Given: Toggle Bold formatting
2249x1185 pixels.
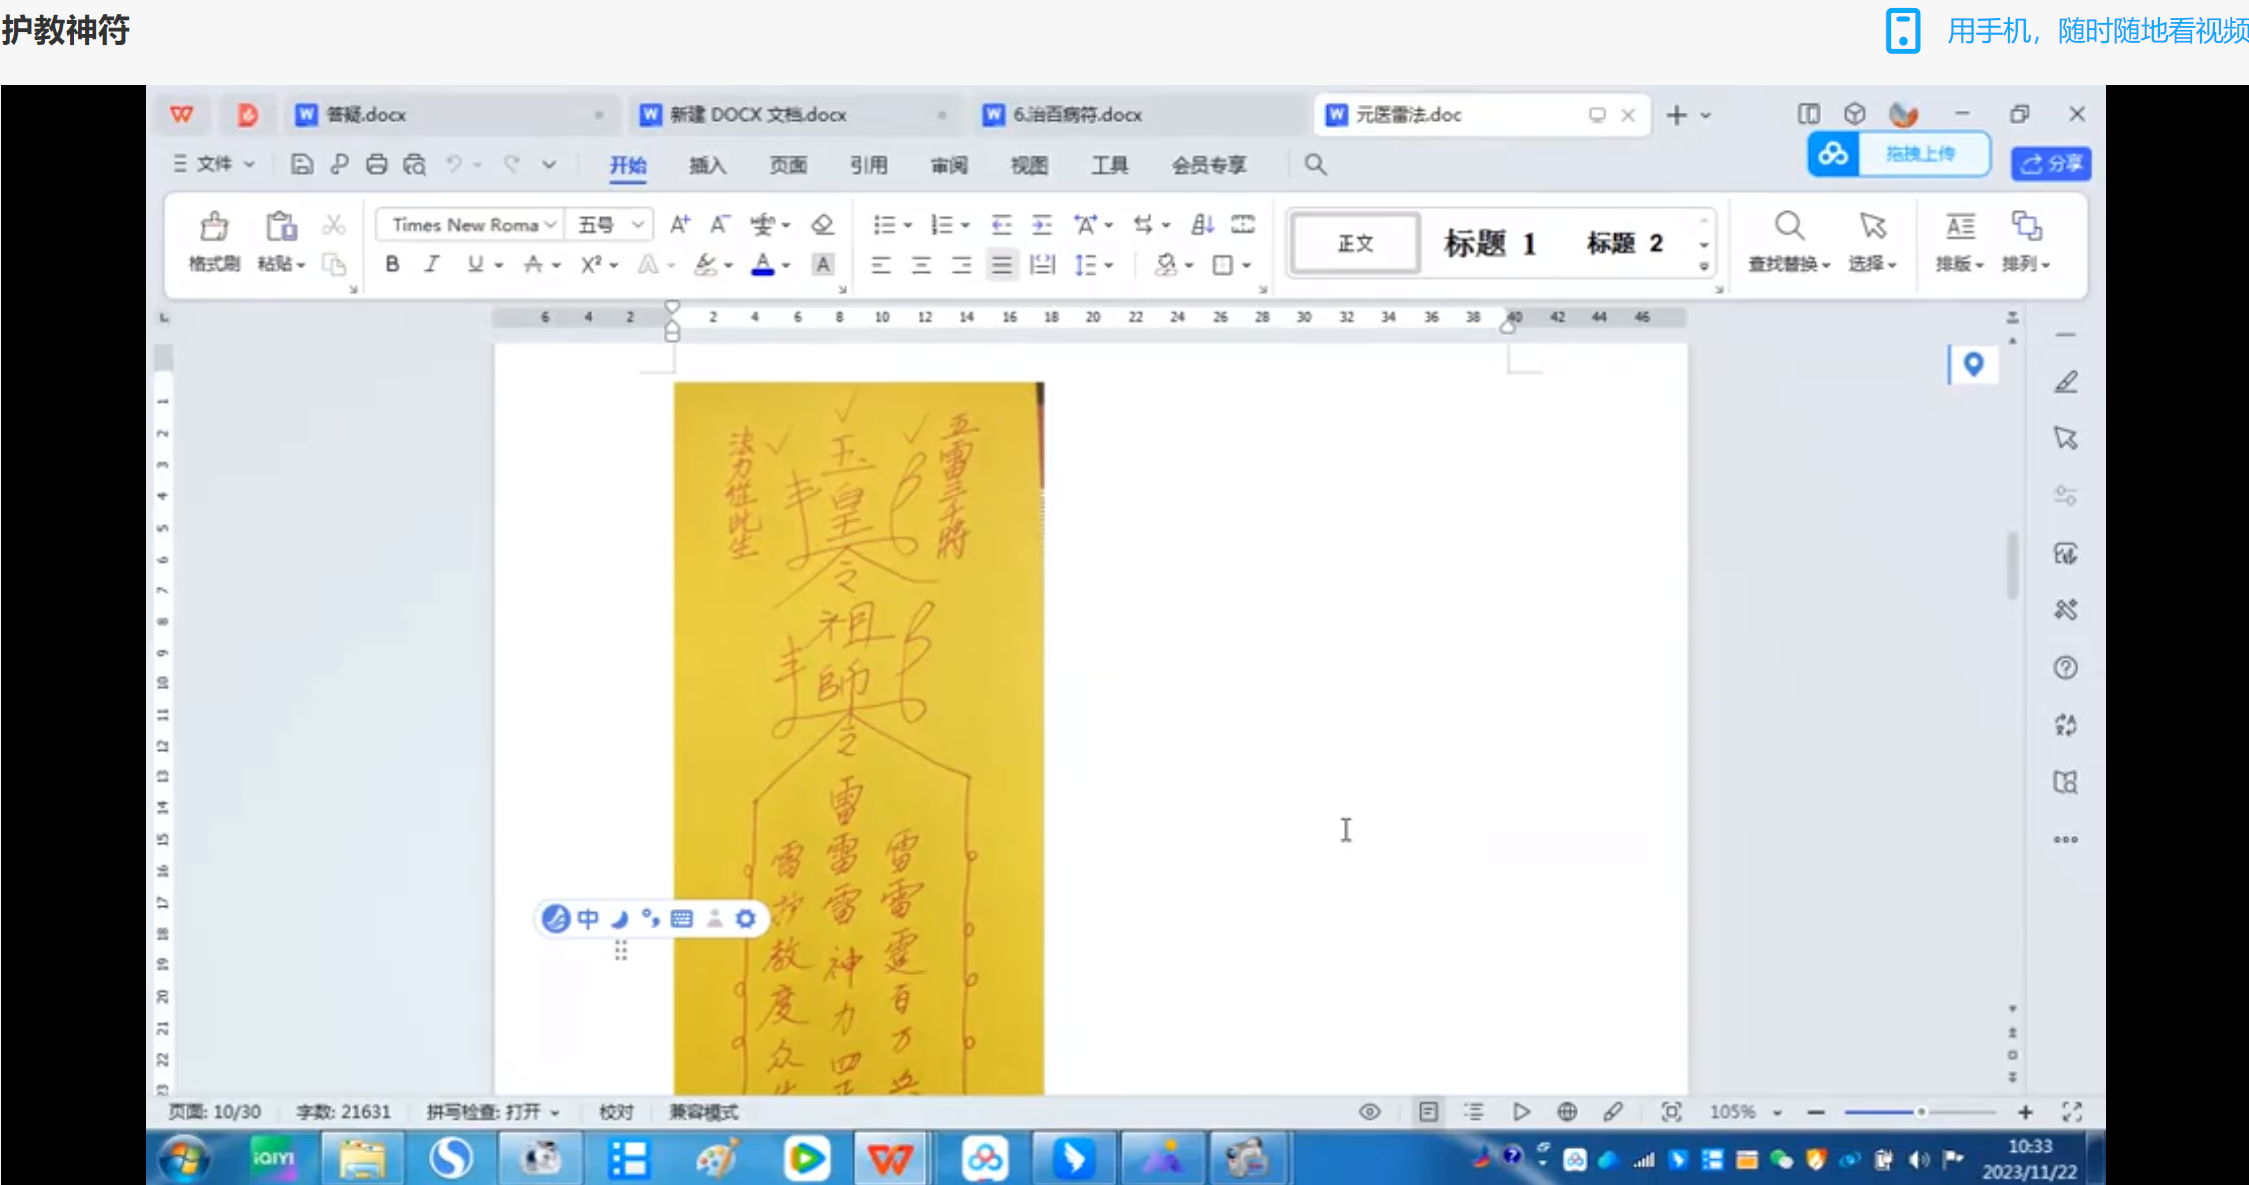Looking at the screenshot, I should [392, 265].
